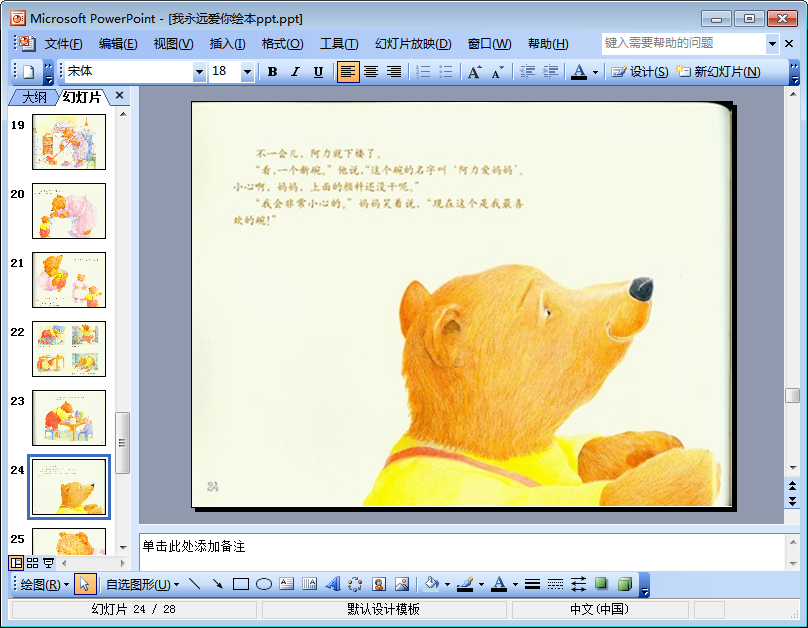
Task: Open Line Color dropdown arrow
Action: click(481, 584)
